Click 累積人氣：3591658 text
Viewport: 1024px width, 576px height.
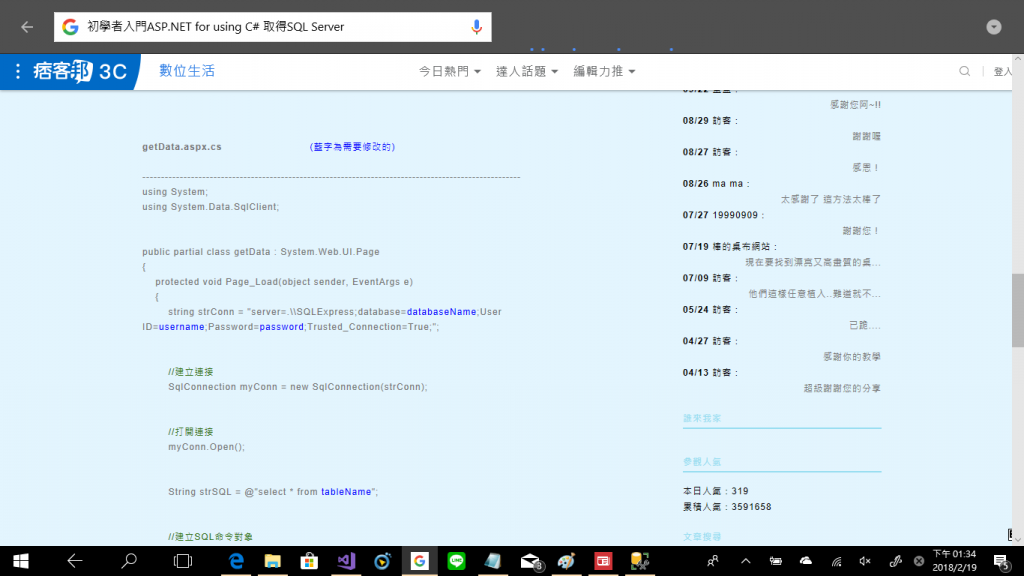coord(727,507)
